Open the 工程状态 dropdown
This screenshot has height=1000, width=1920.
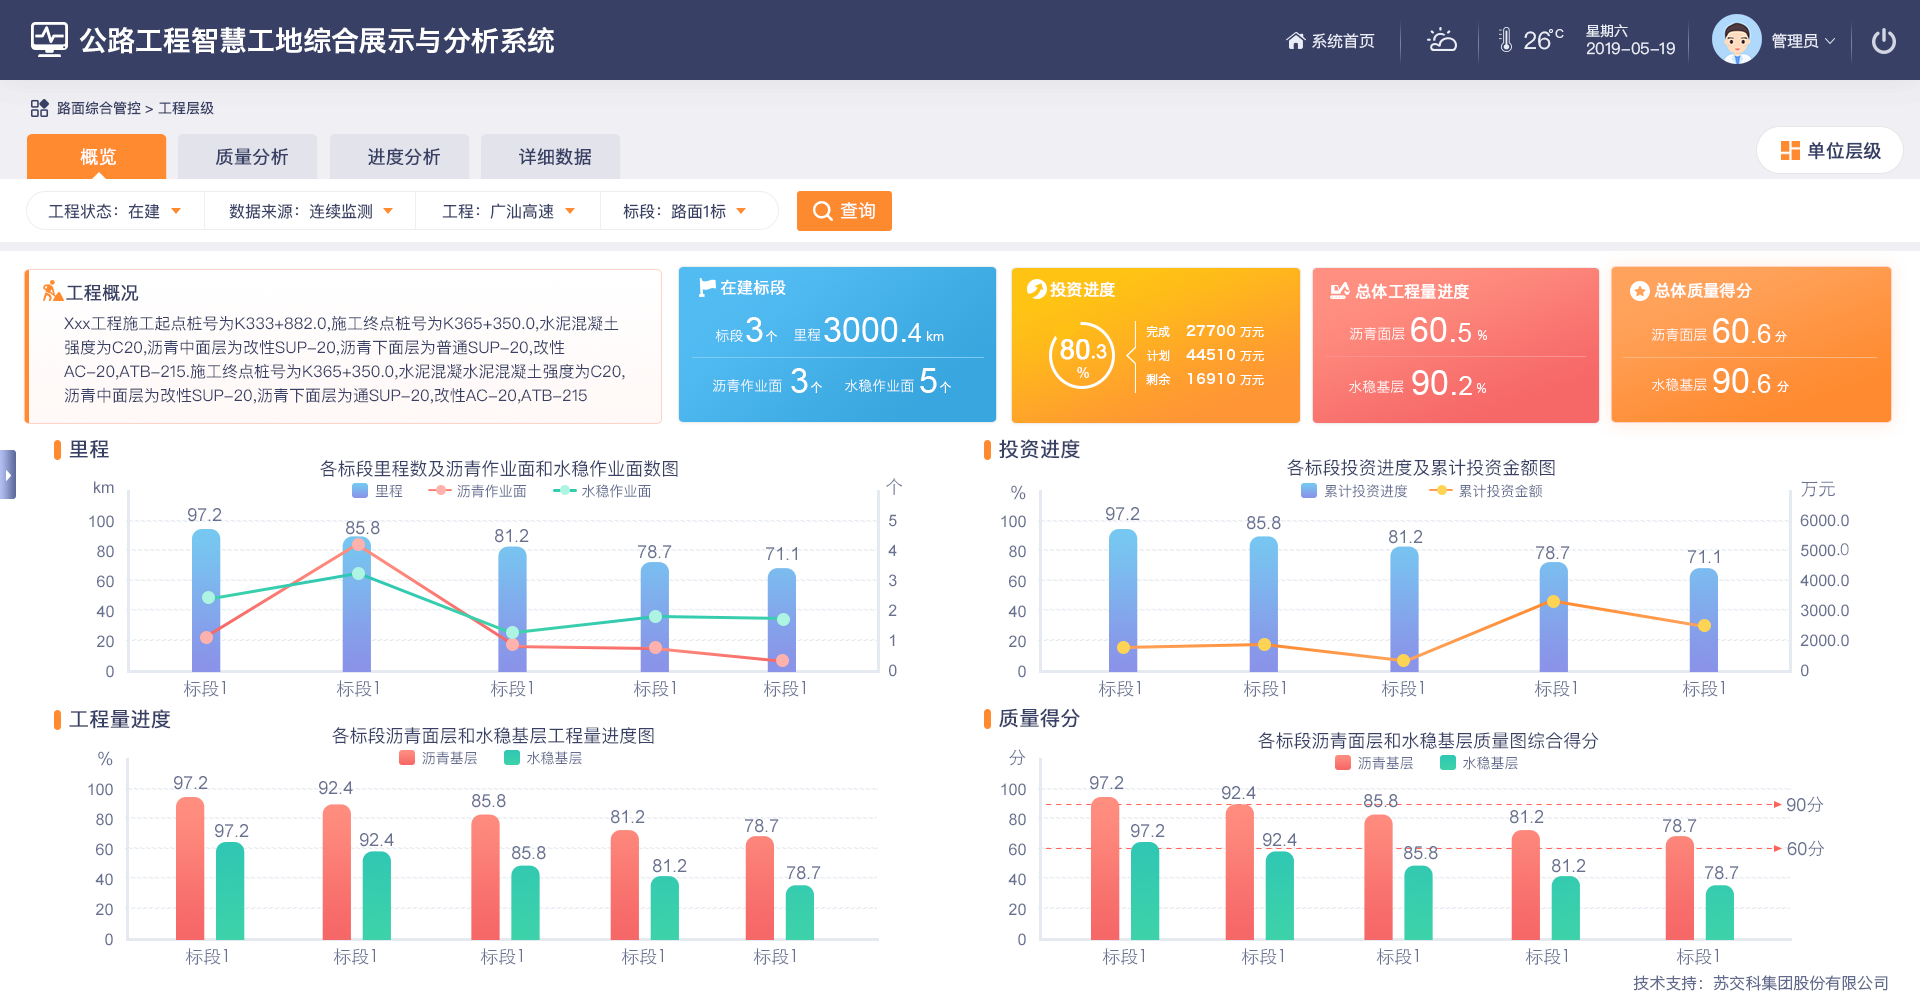click(x=115, y=211)
